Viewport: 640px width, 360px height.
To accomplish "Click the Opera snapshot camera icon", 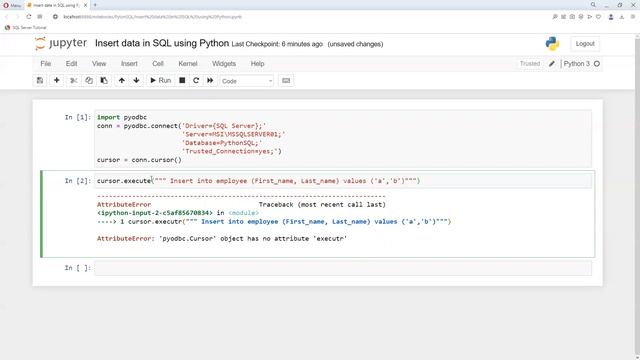I will [572, 17].
